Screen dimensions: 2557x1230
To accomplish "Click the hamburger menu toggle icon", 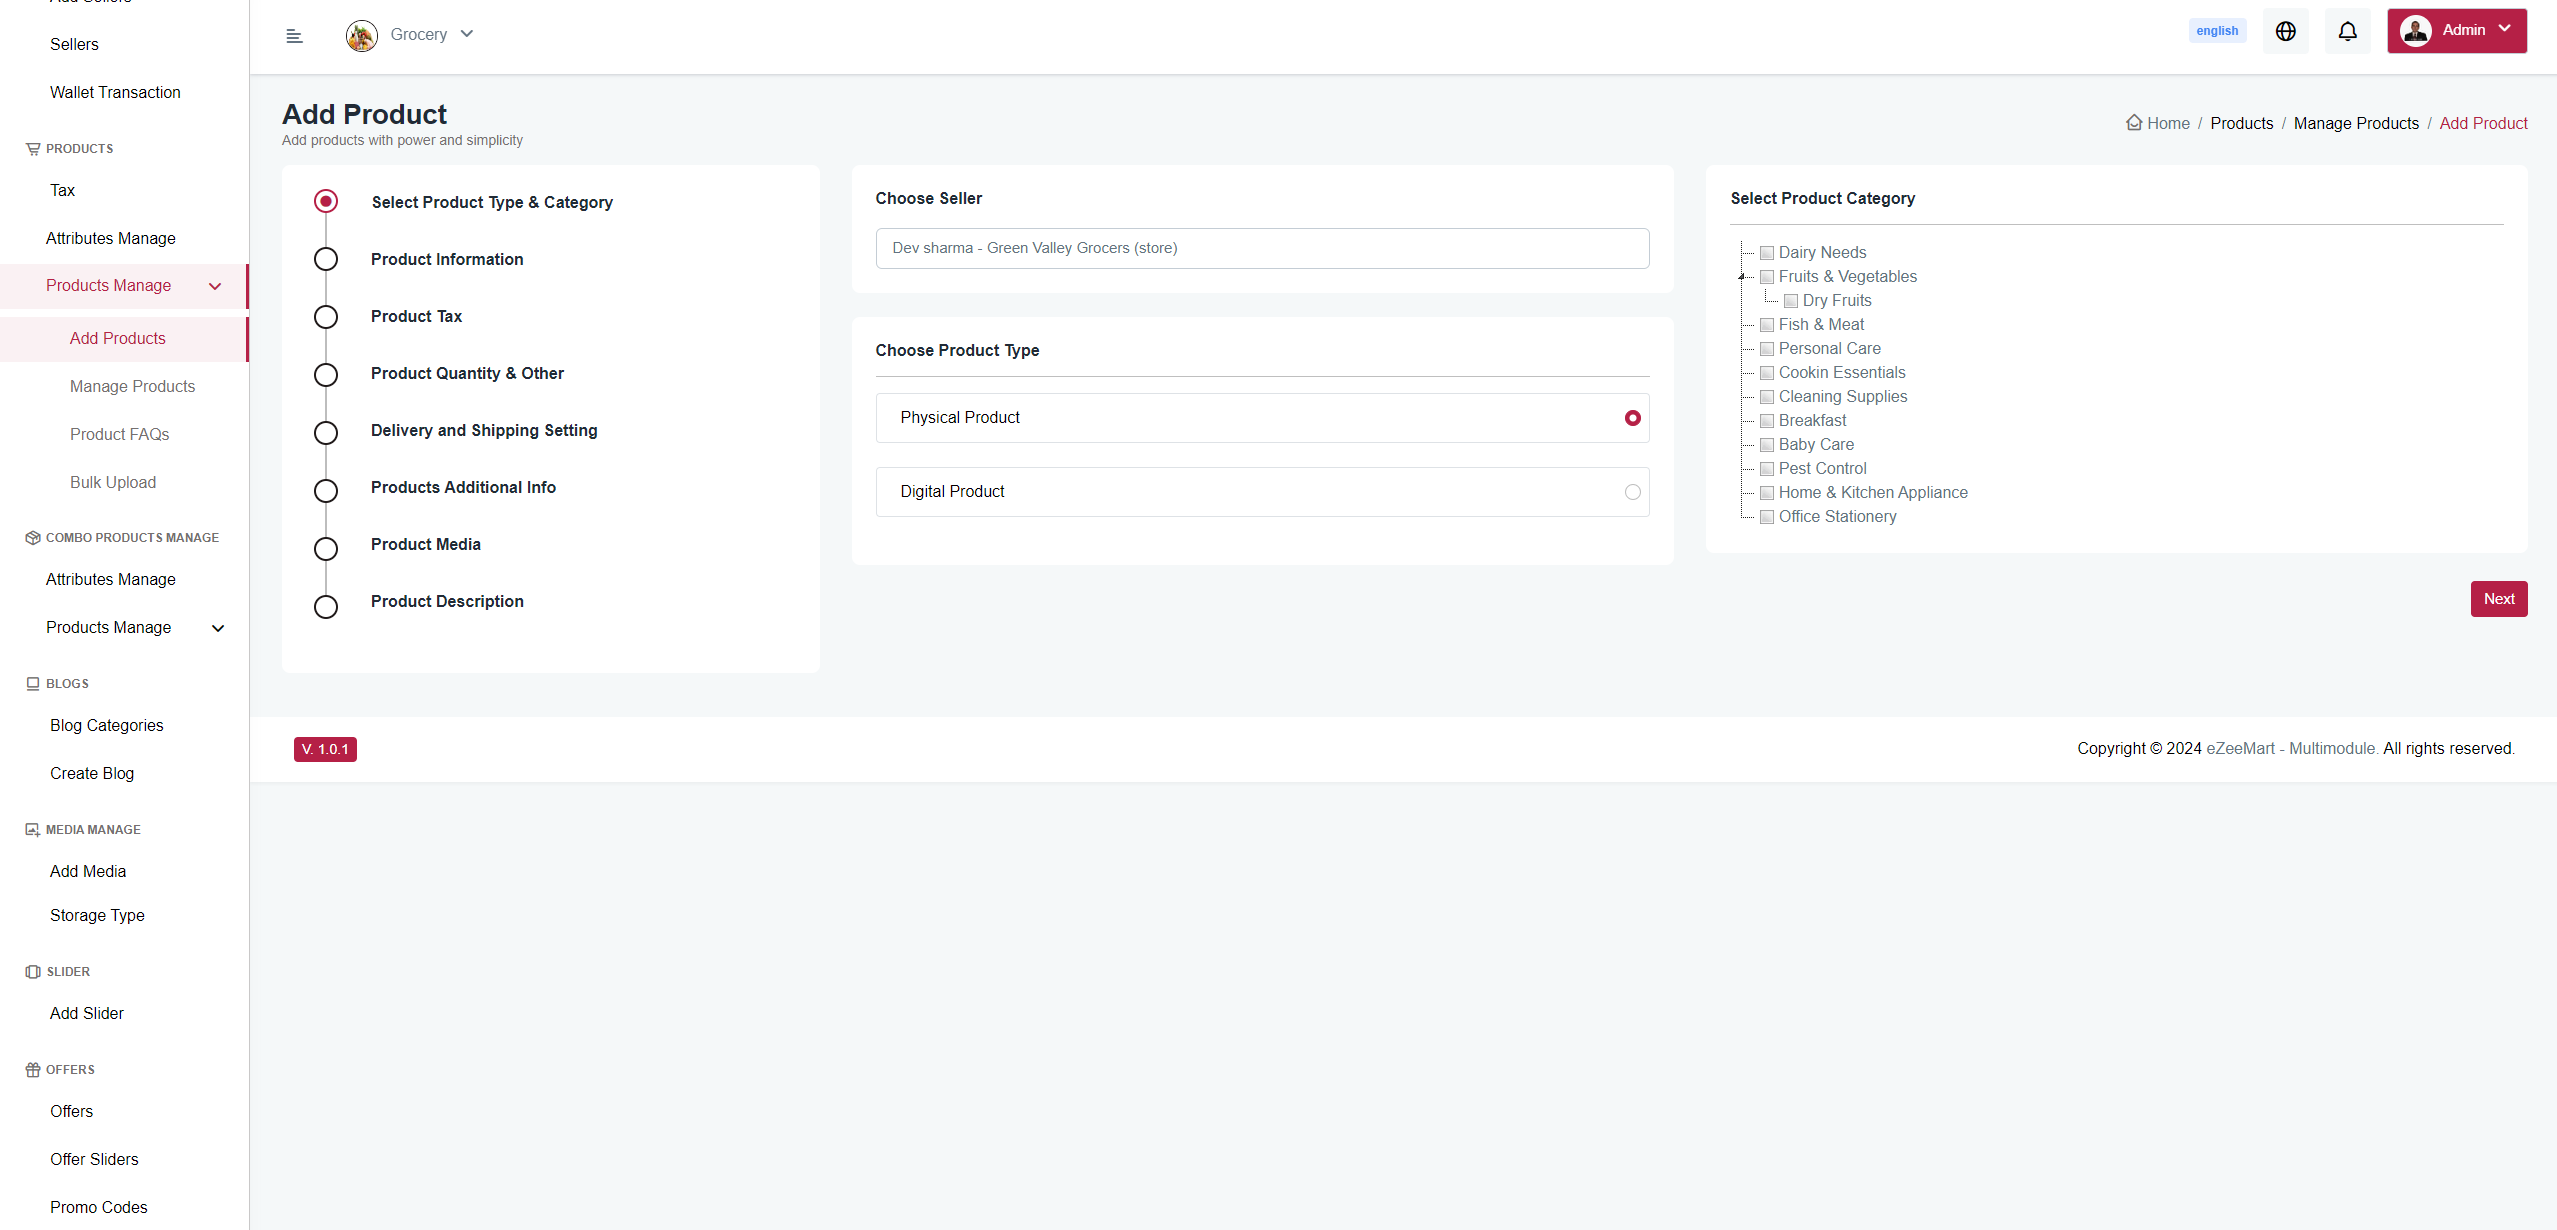I will tap(294, 36).
